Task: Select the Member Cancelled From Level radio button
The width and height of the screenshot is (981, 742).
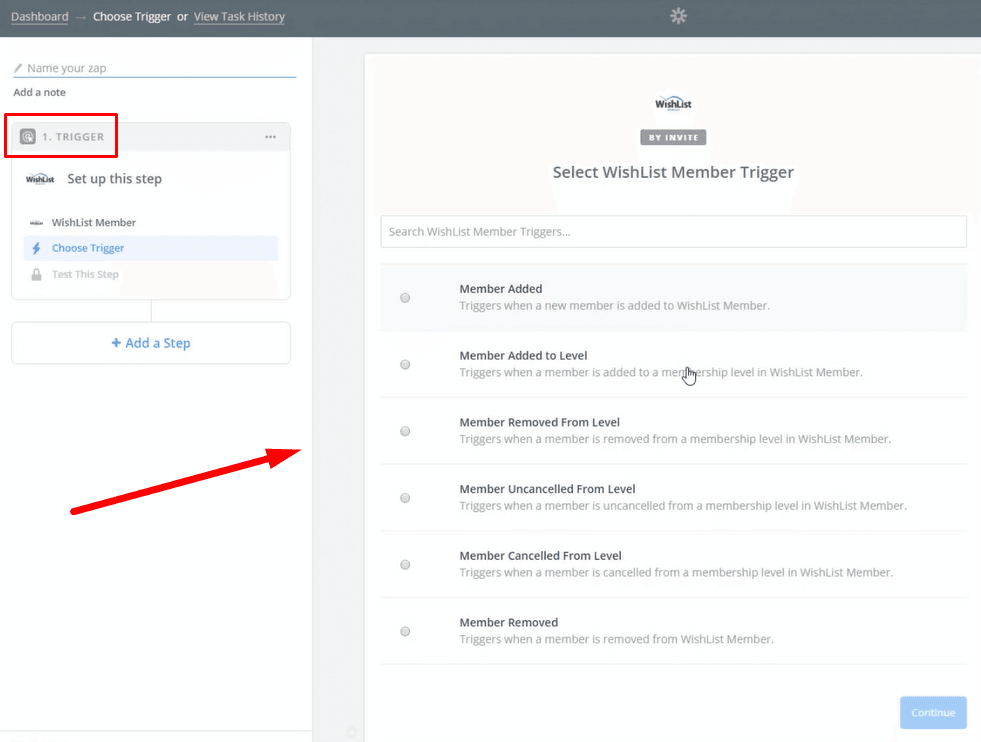Action: pos(405,565)
